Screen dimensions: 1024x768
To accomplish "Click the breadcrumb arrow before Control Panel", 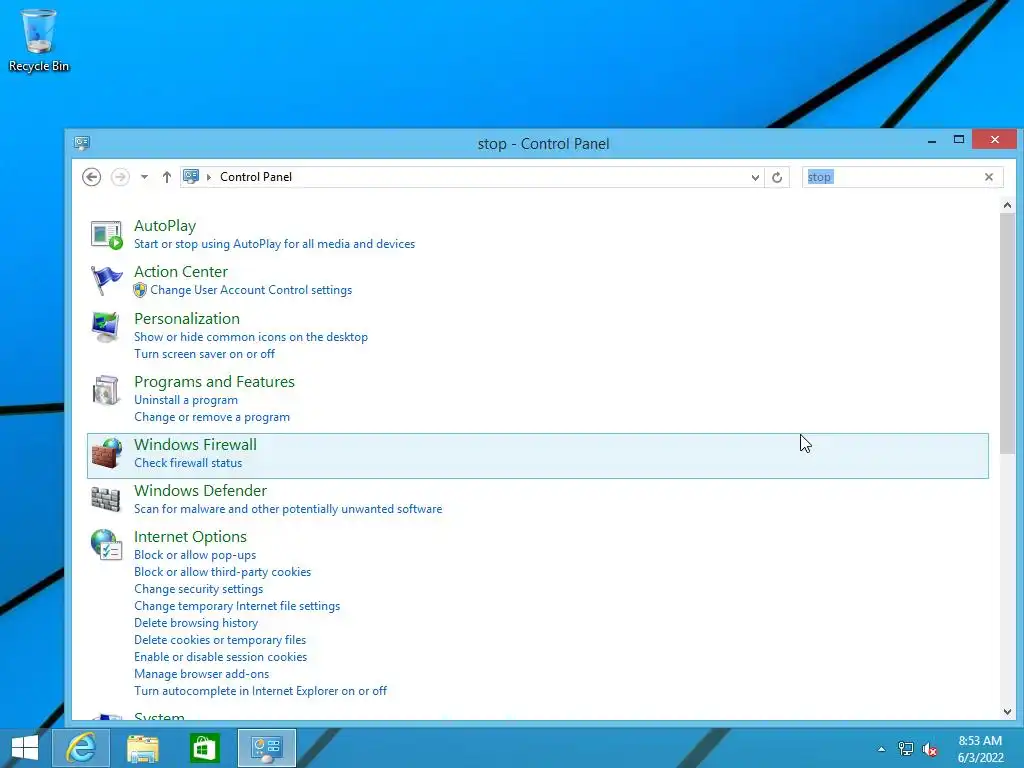I will [209, 177].
